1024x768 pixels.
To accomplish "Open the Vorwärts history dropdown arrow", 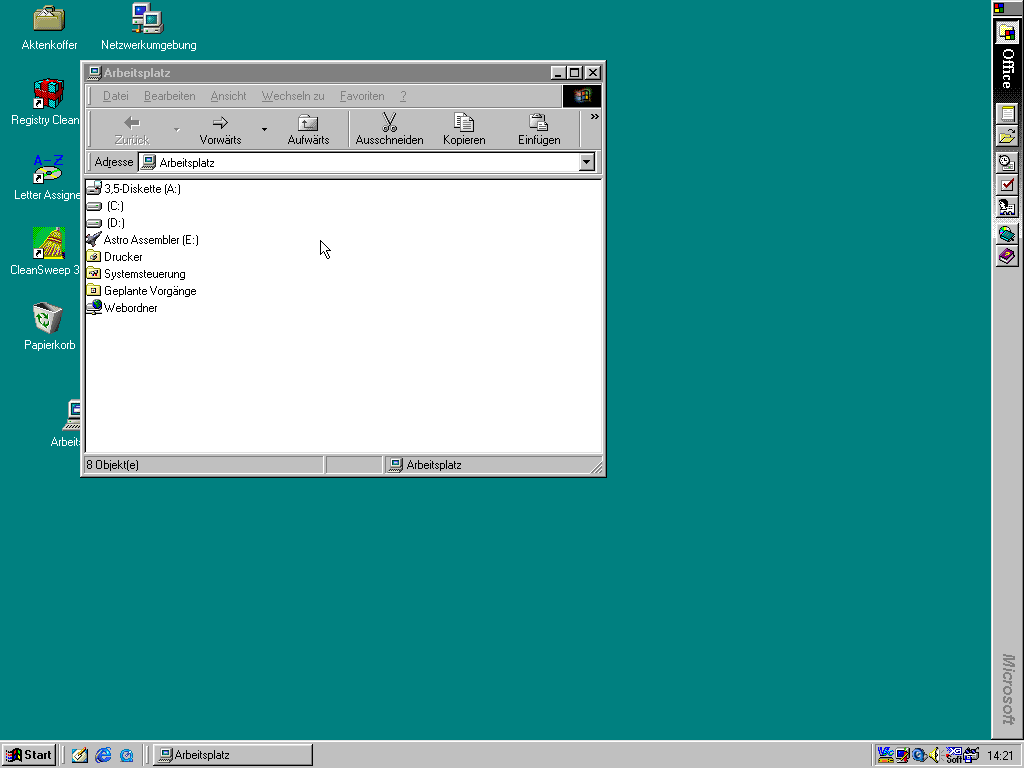I will tap(264, 129).
